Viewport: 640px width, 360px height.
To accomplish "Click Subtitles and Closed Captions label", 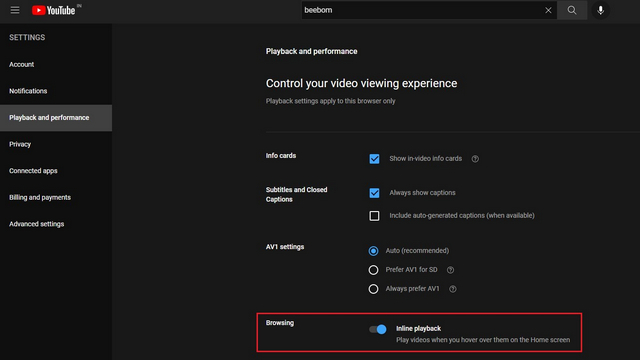I will coord(296,195).
